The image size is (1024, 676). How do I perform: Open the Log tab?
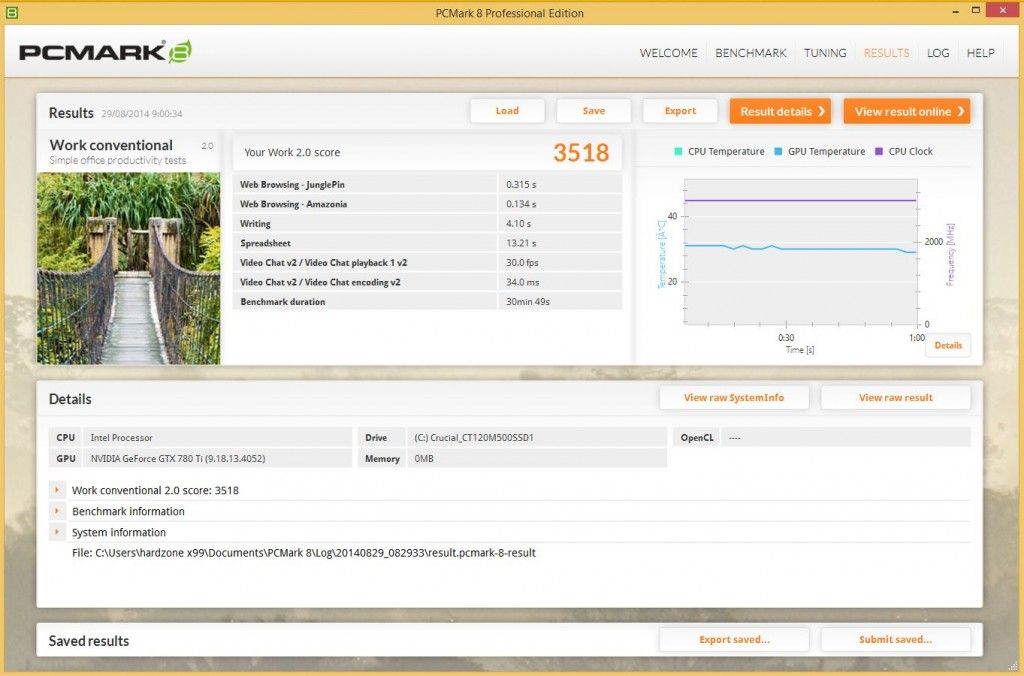(938, 53)
